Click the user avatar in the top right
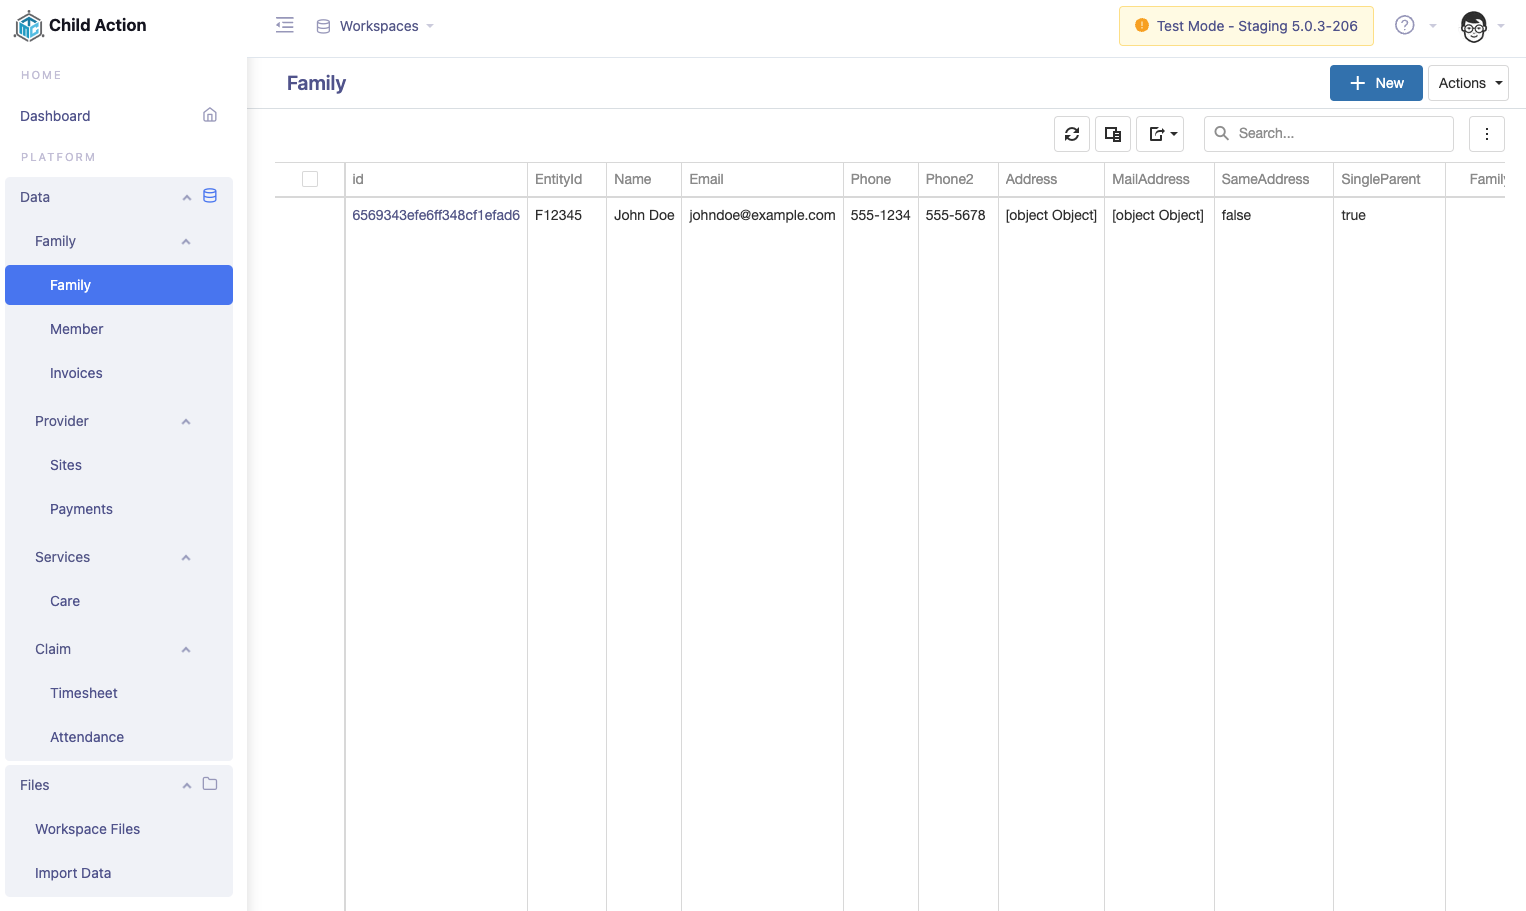The height and width of the screenshot is (911, 1526). 1472,27
